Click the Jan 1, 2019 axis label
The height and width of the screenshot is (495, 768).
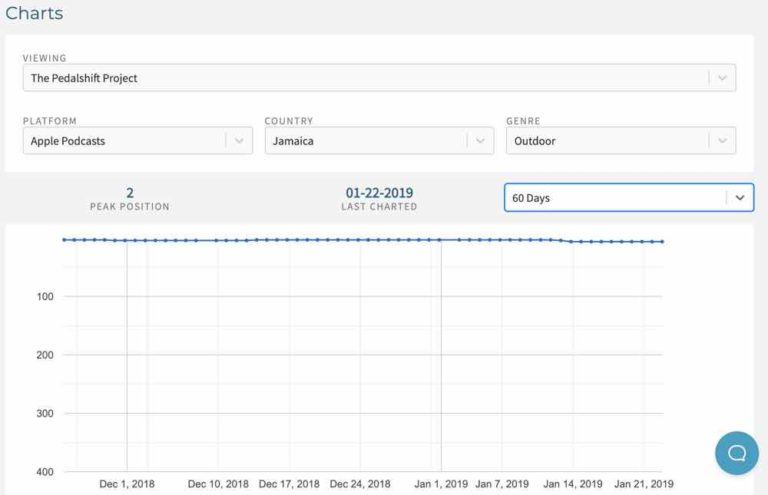pyautogui.click(x=441, y=484)
